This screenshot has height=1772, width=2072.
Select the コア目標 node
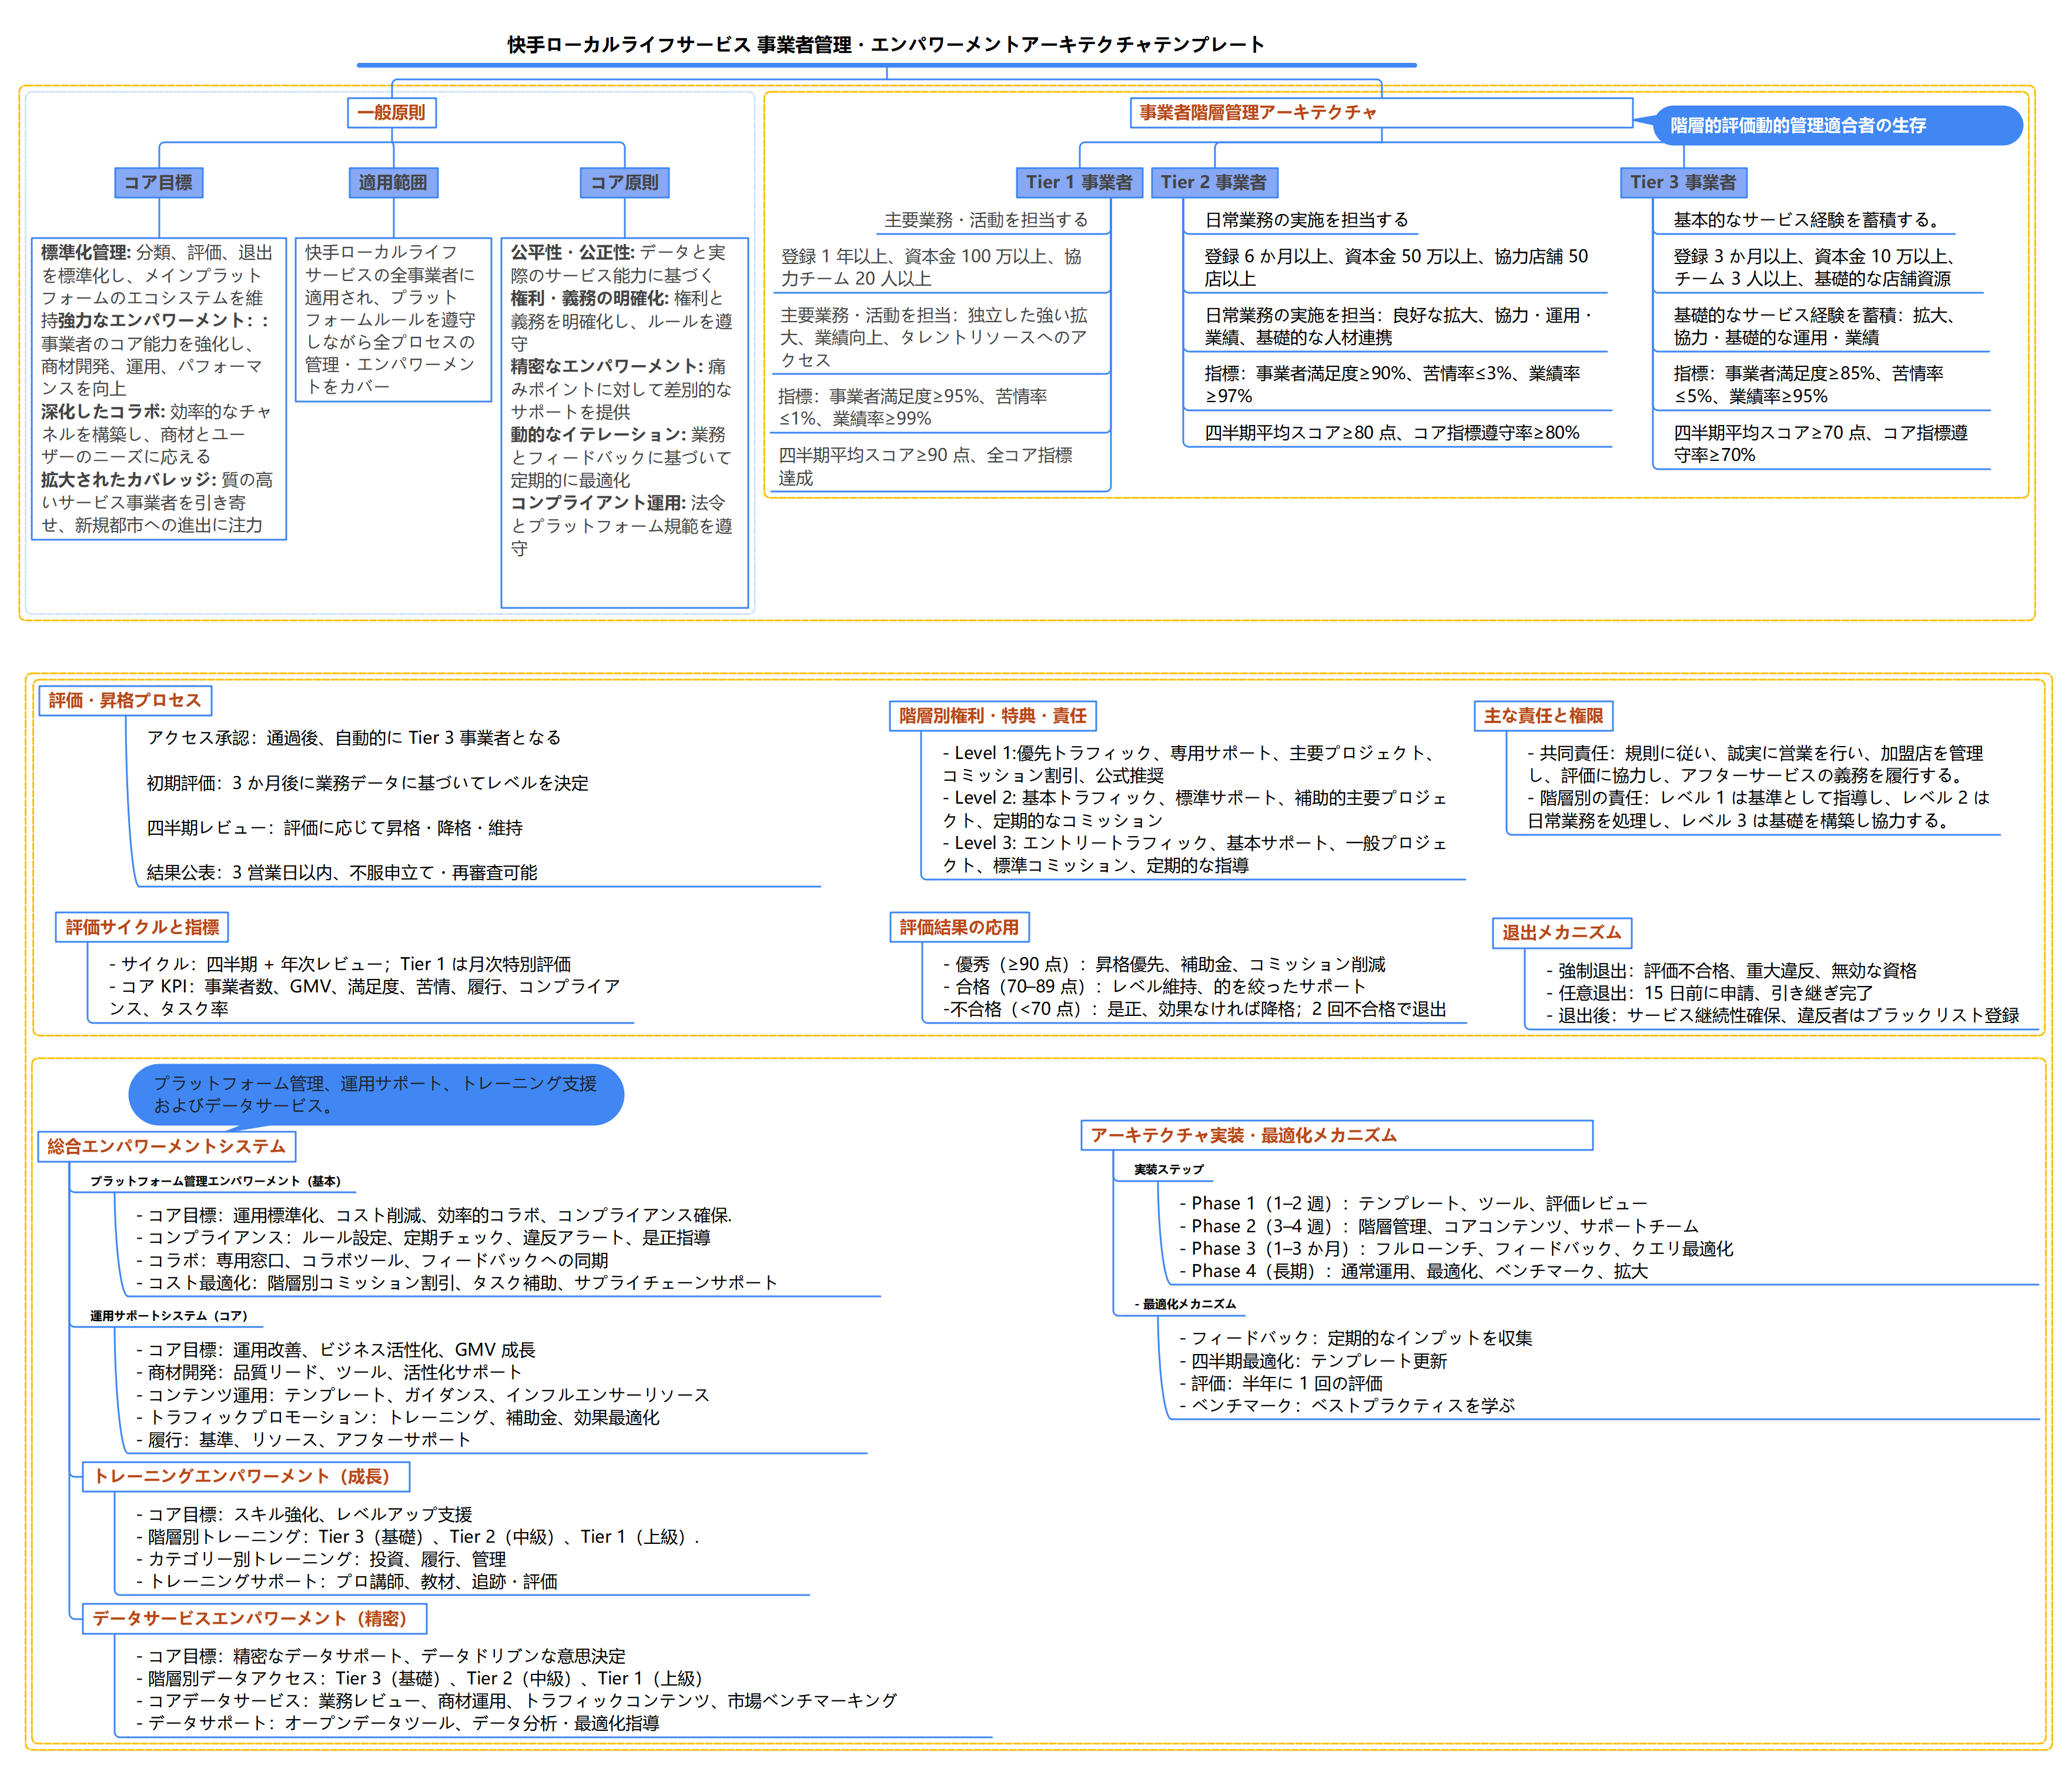[x=158, y=182]
